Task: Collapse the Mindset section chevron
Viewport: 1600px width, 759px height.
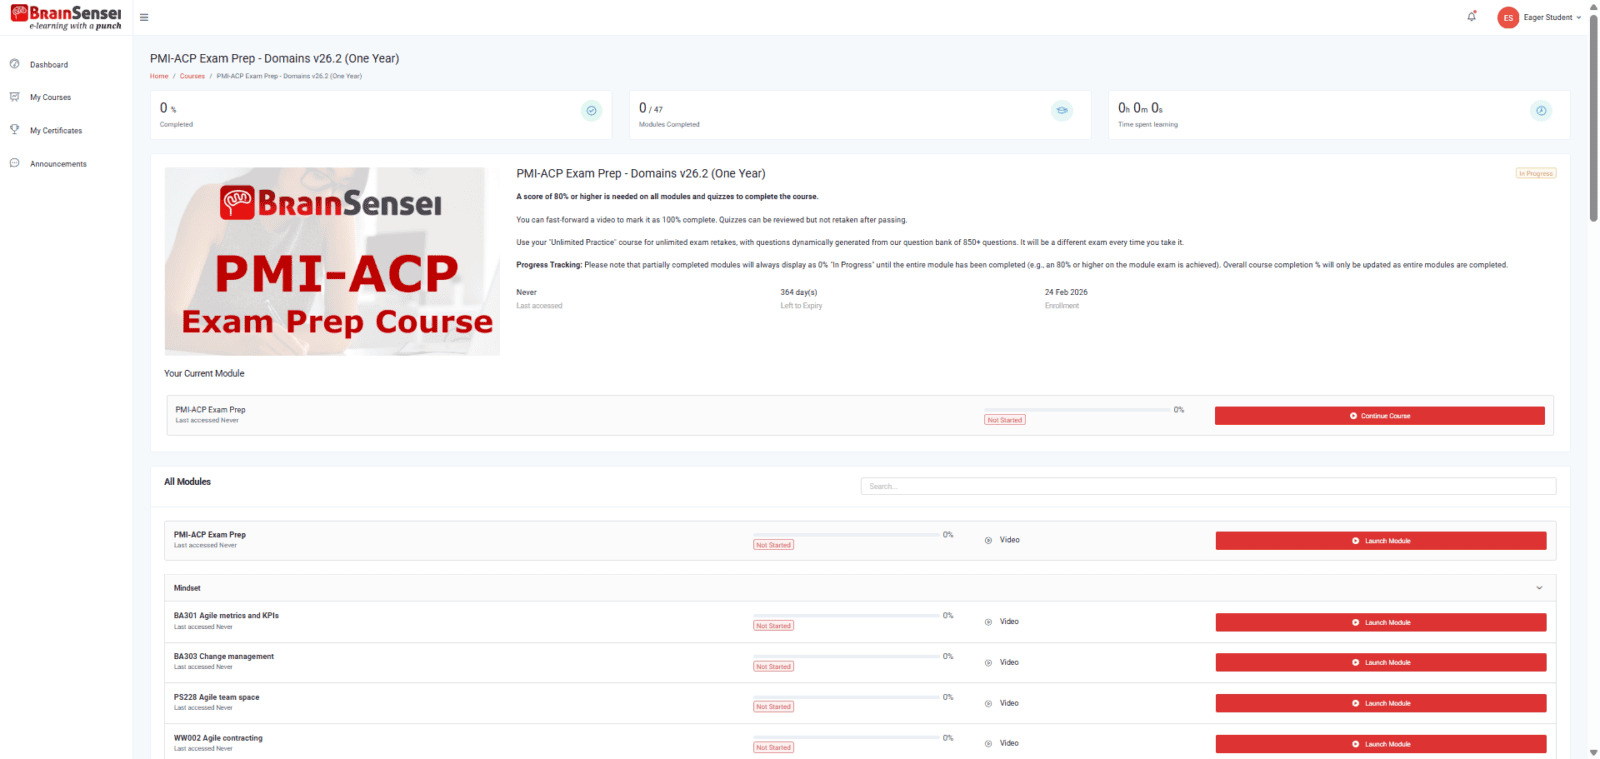Action: point(1539,588)
